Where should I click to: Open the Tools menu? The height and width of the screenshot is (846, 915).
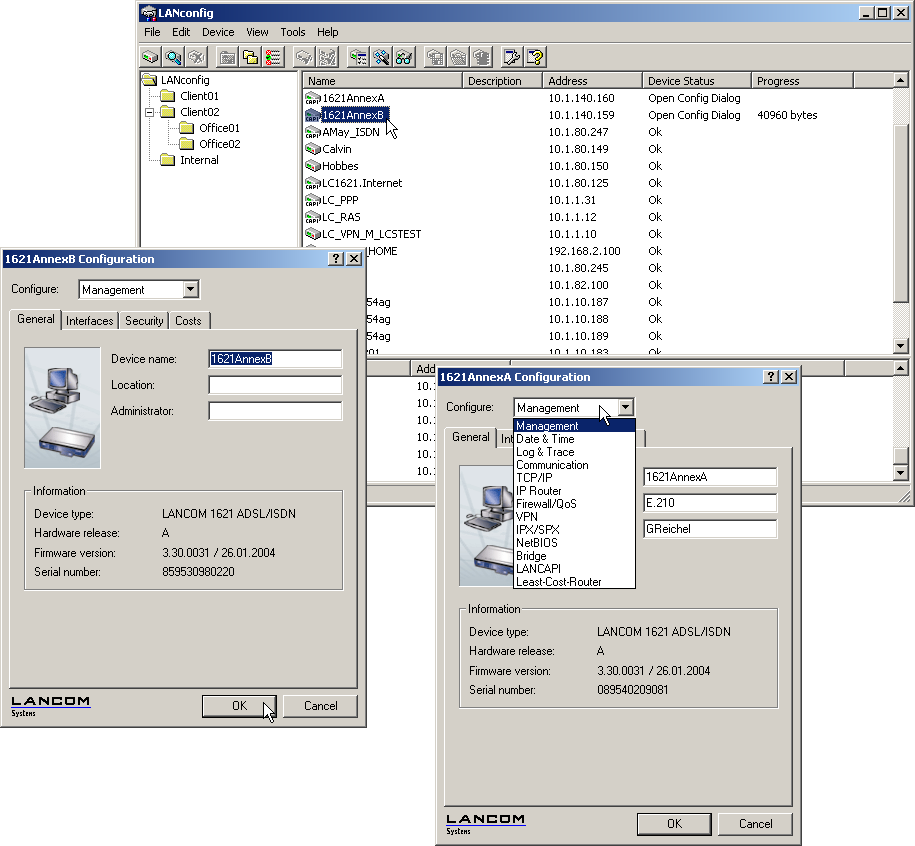293,32
